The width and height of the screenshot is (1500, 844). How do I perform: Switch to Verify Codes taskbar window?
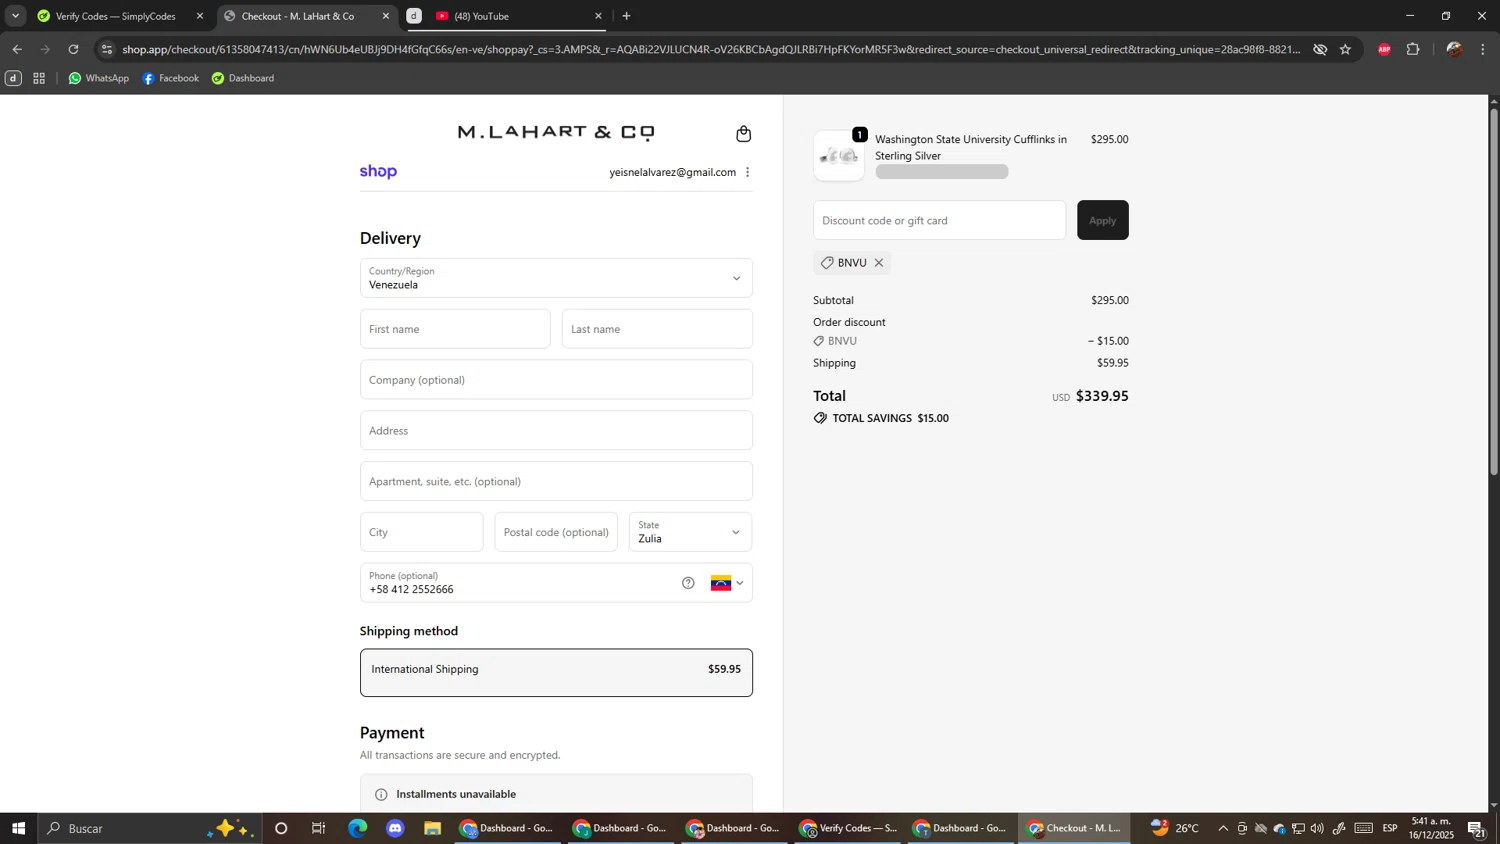(849, 828)
